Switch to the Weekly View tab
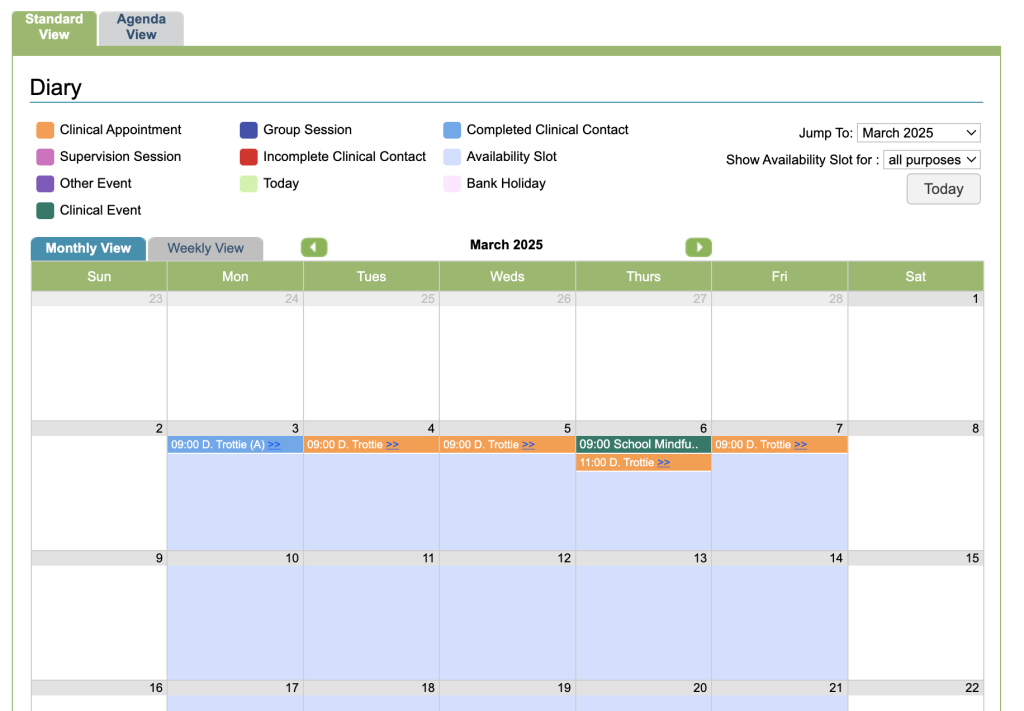This screenshot has height=711, width=1024. 205,249
